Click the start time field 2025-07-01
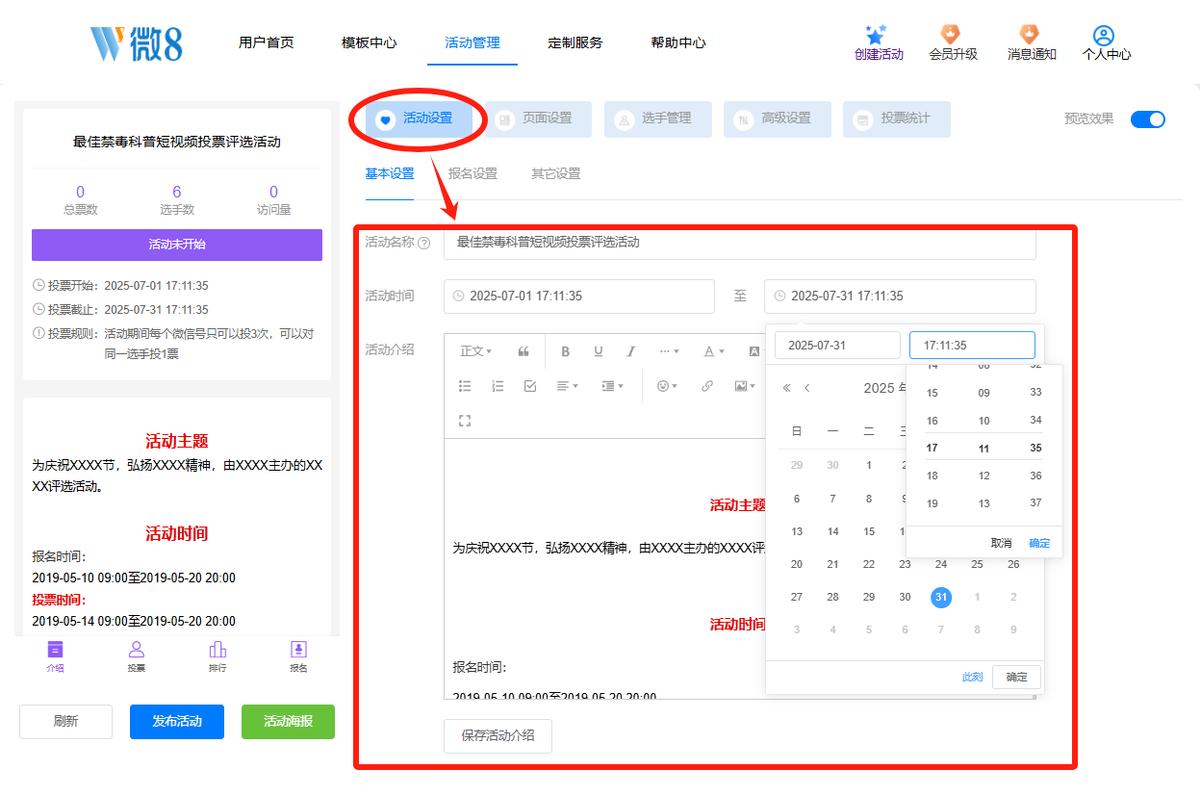This screenshot has height=798, width=1200. [x=579, y=296]
